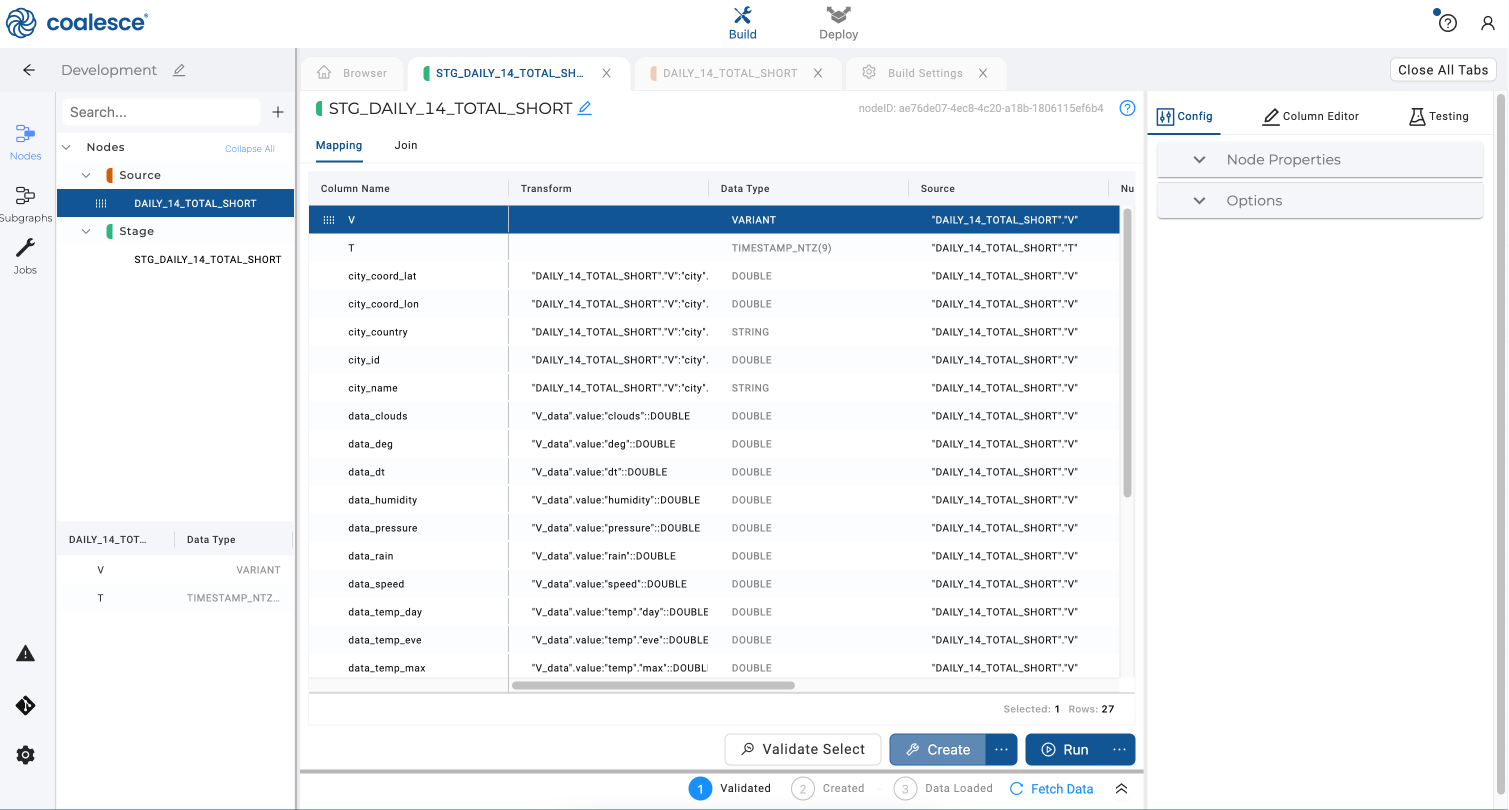The height and width of the screenshot is (810, 1509).
Task: Open the Git diamond icon
Action: point(26,705)
